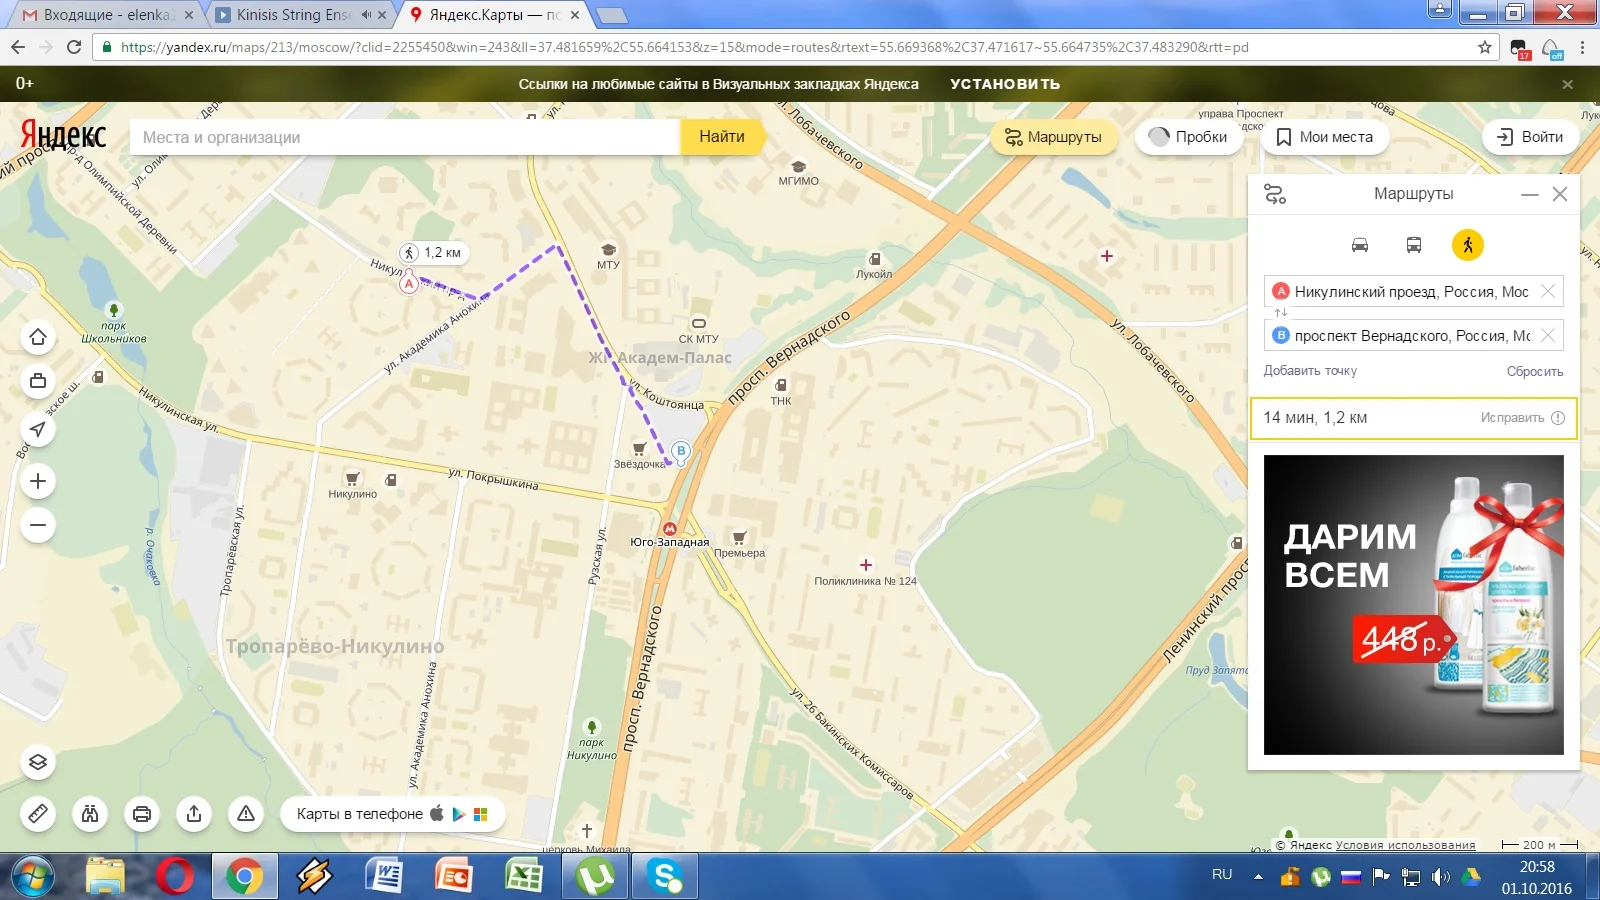Click the Яндекс logo
The image size is (1600, 900).
(63, 136)
